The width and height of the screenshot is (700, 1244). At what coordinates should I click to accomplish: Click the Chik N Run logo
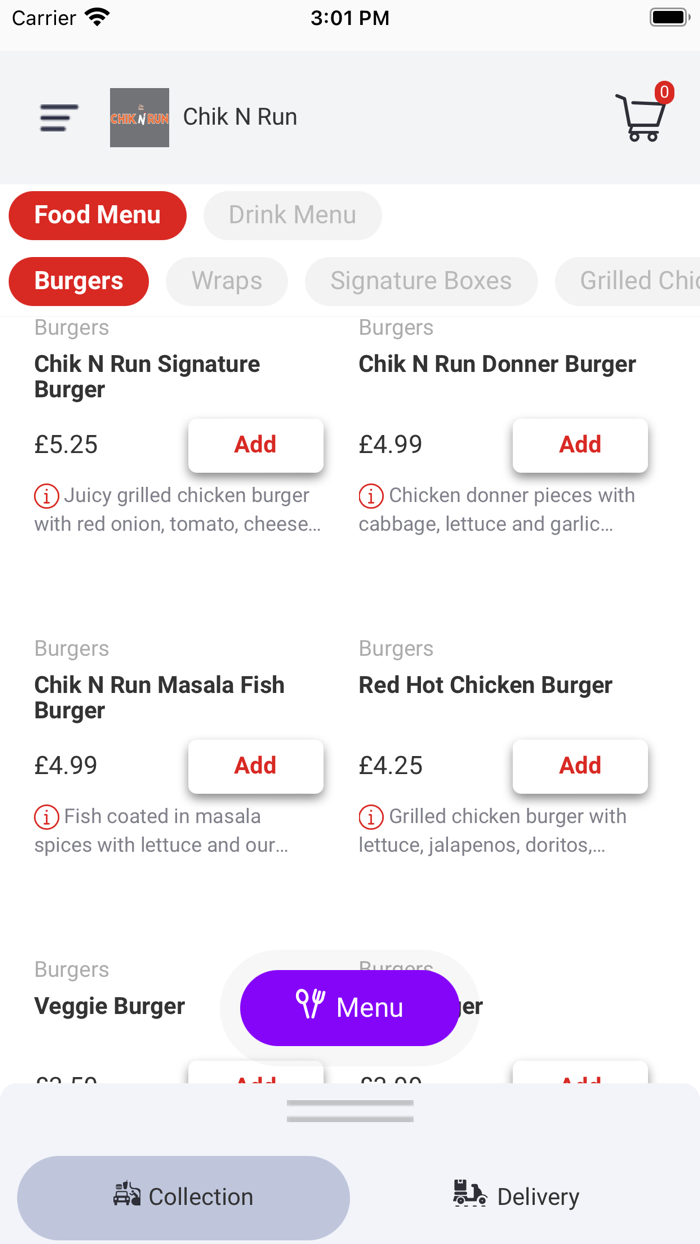coord(139,118)
